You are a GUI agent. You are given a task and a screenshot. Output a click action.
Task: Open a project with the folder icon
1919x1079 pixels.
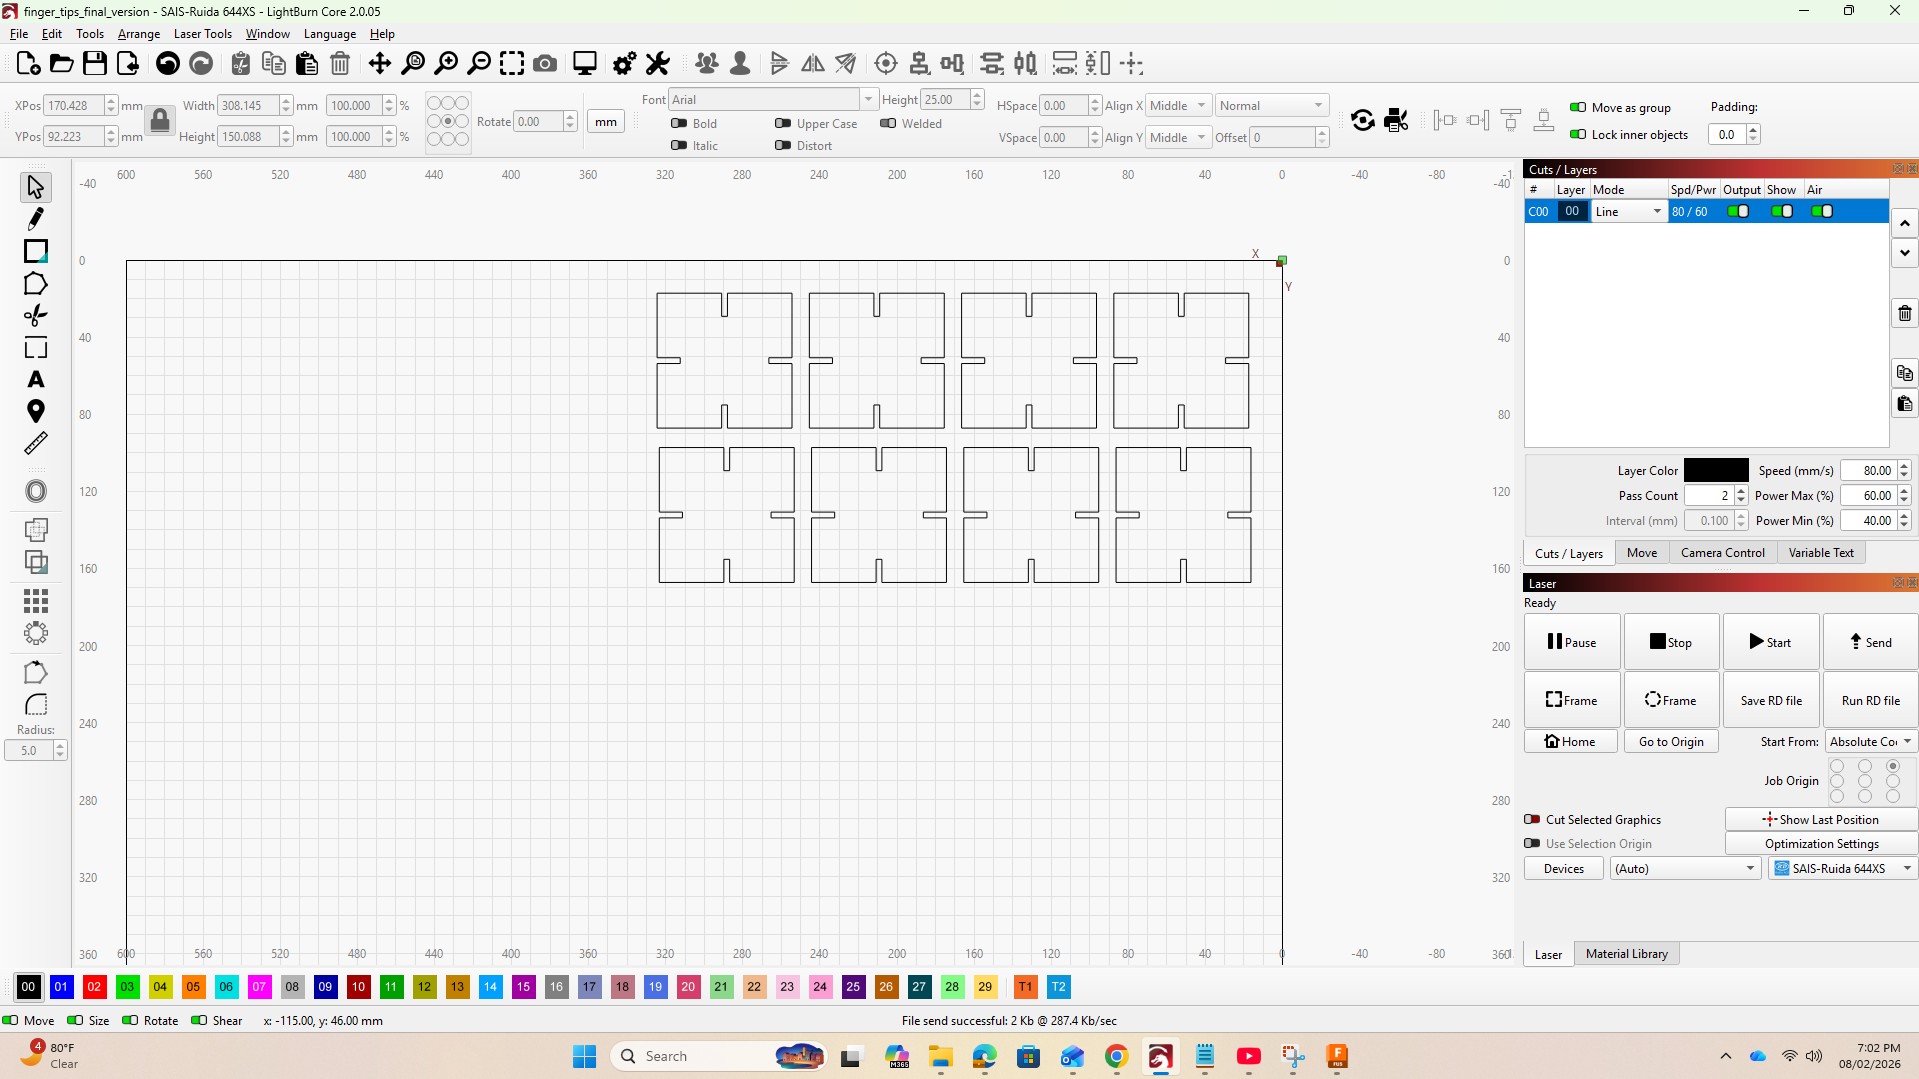[x=61, y=64]
